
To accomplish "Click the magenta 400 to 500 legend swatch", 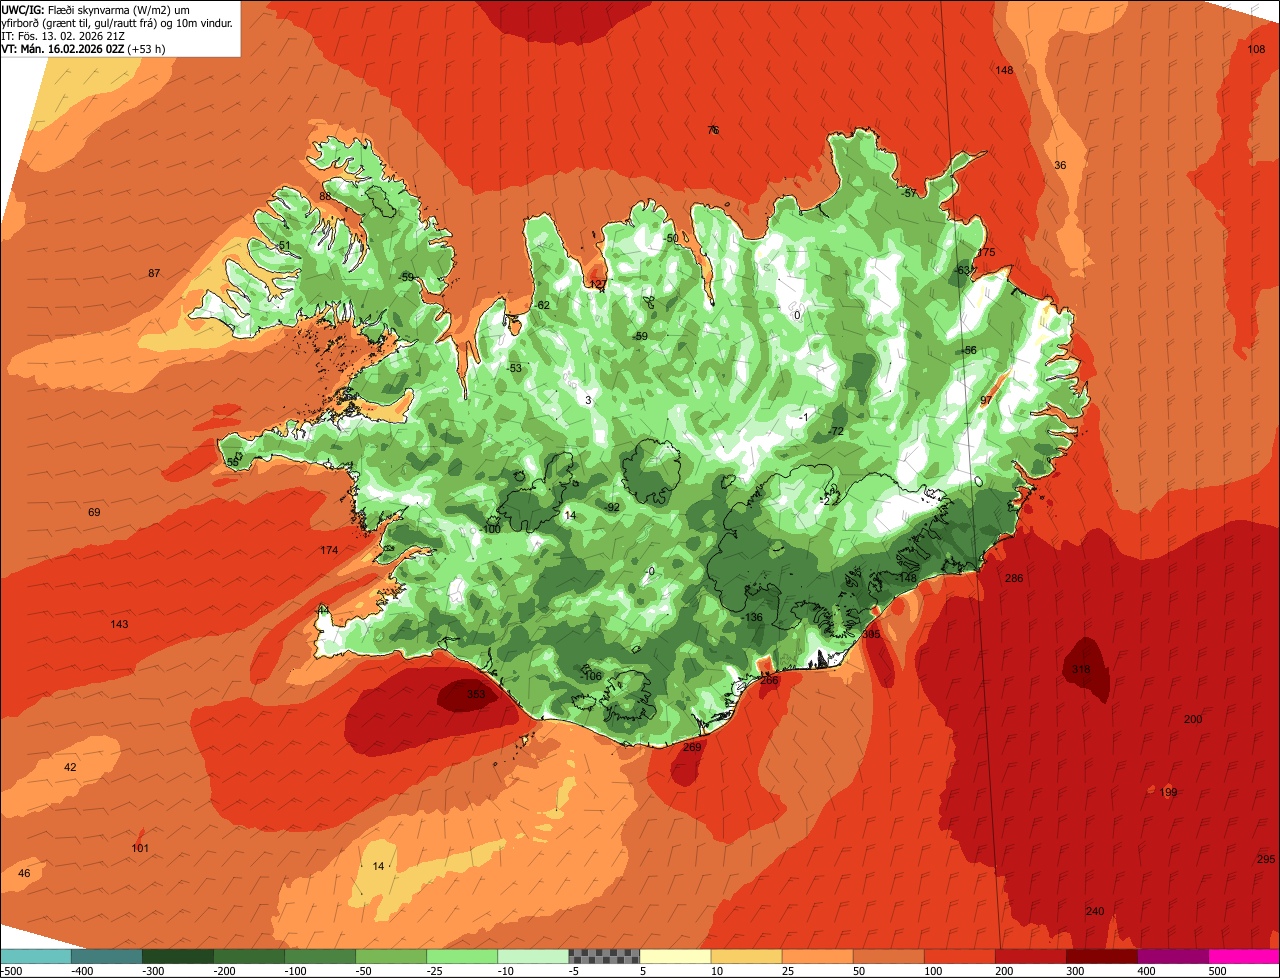I will pos(1173,956).
